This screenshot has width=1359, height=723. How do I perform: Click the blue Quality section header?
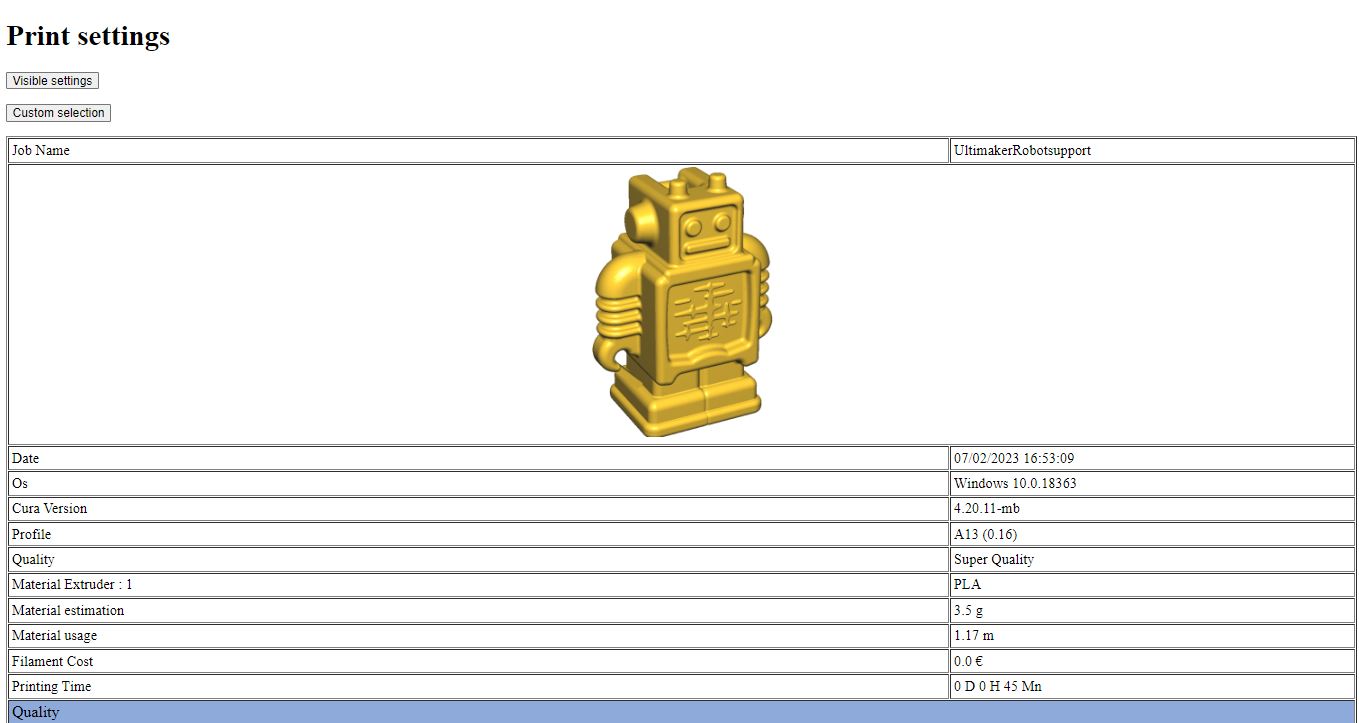681,712
